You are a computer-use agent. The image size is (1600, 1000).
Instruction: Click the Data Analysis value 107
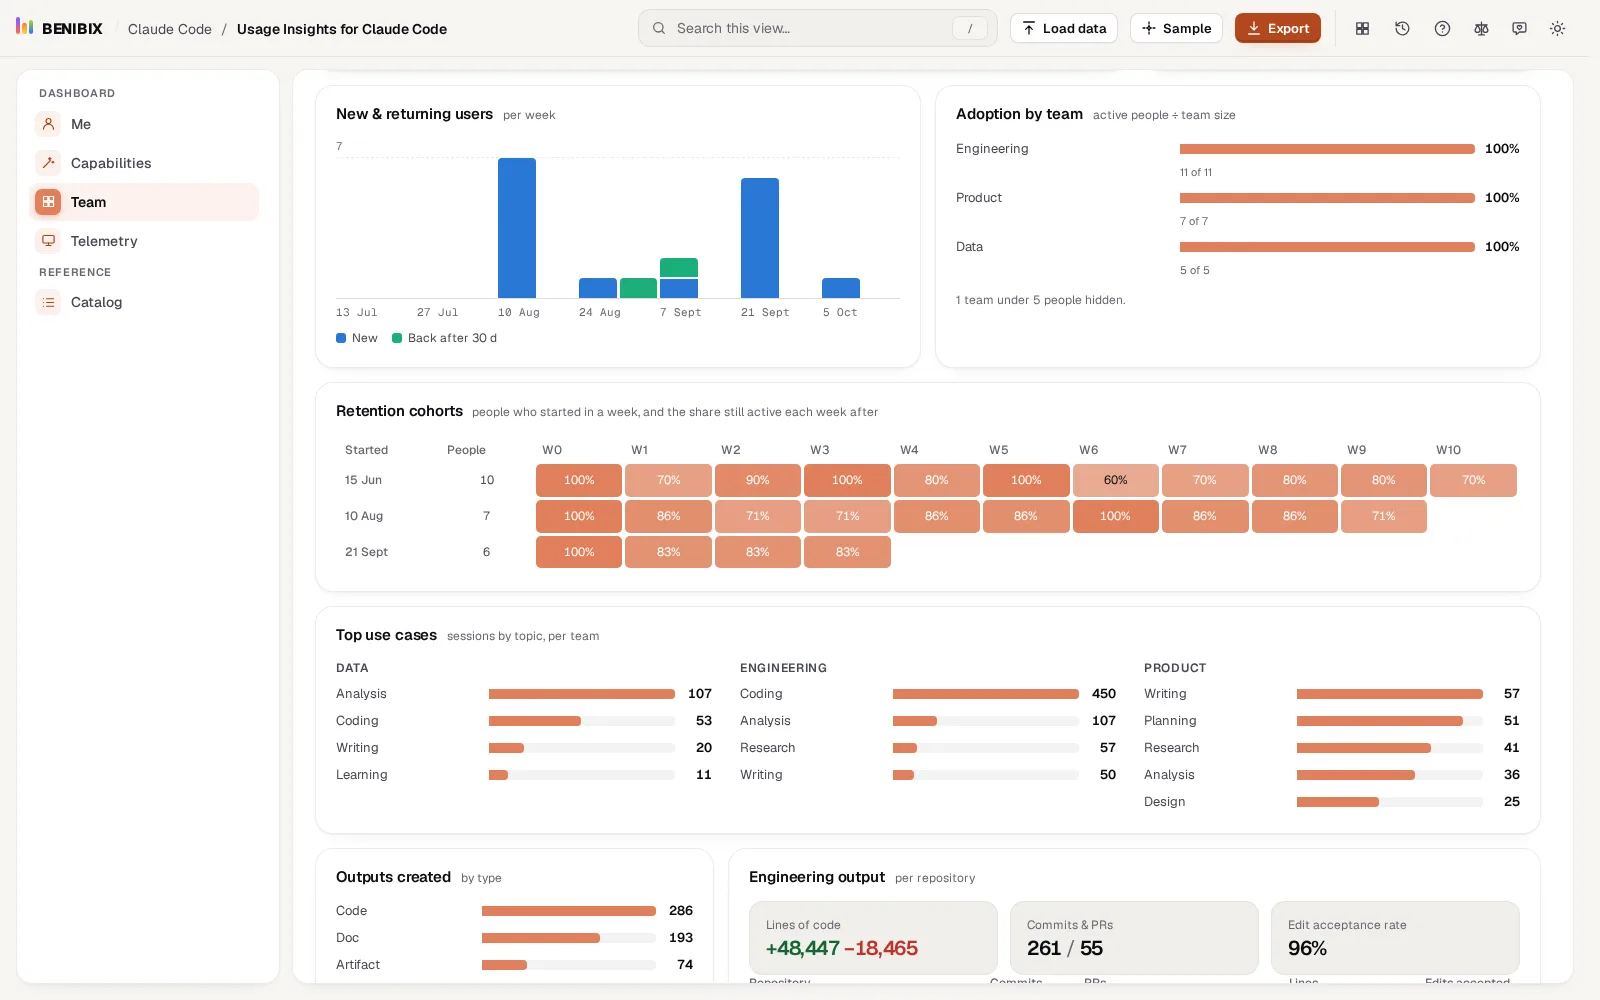click(x=700, y=694)
